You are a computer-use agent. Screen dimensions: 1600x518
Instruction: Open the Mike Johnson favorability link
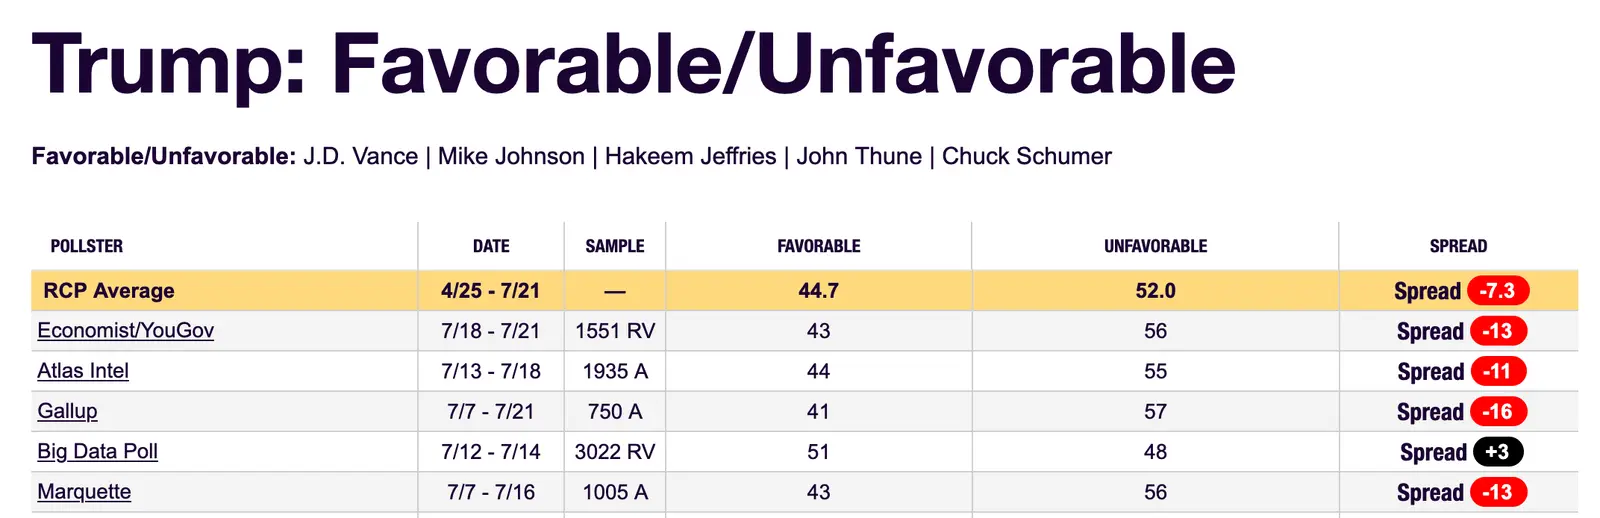tap(511, 157)
